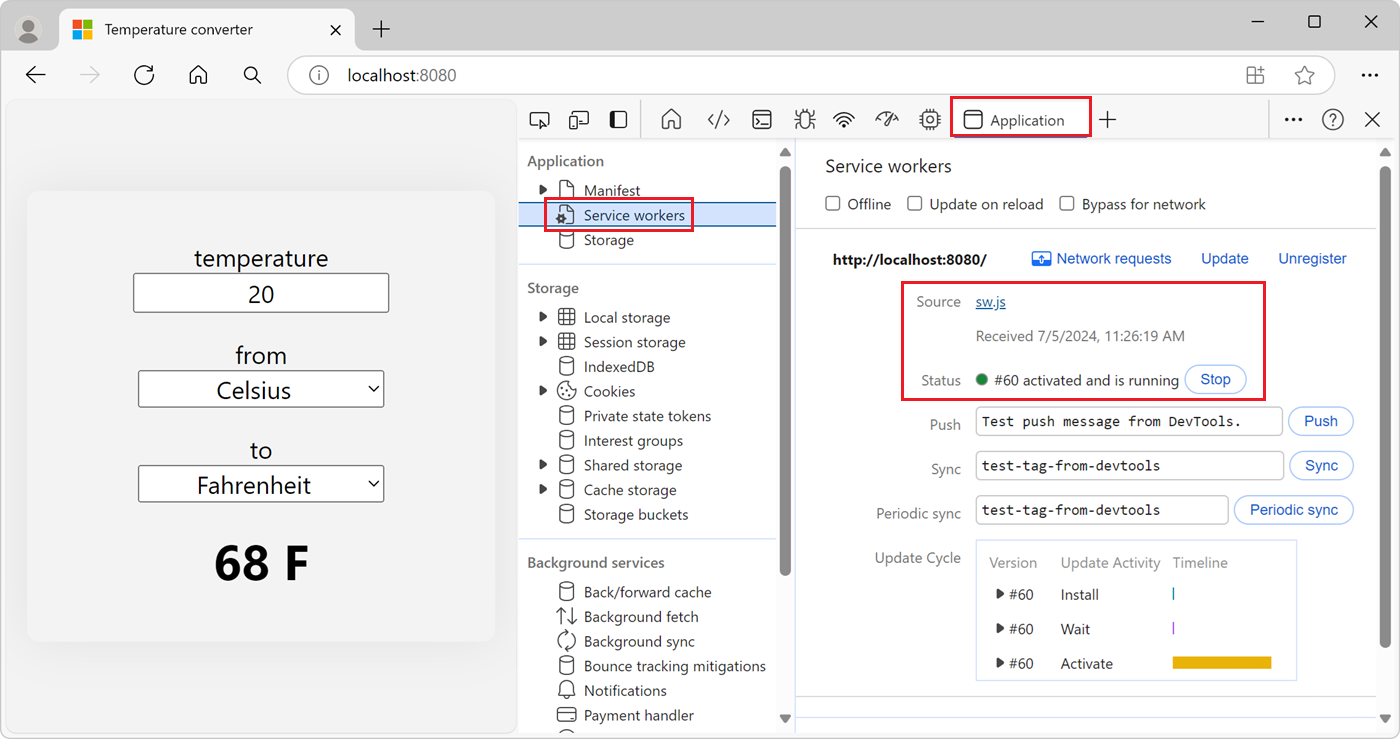Open the Network tool wifi icon
The width and height of the screenshot is (1400, 739).
click(845, 120)
